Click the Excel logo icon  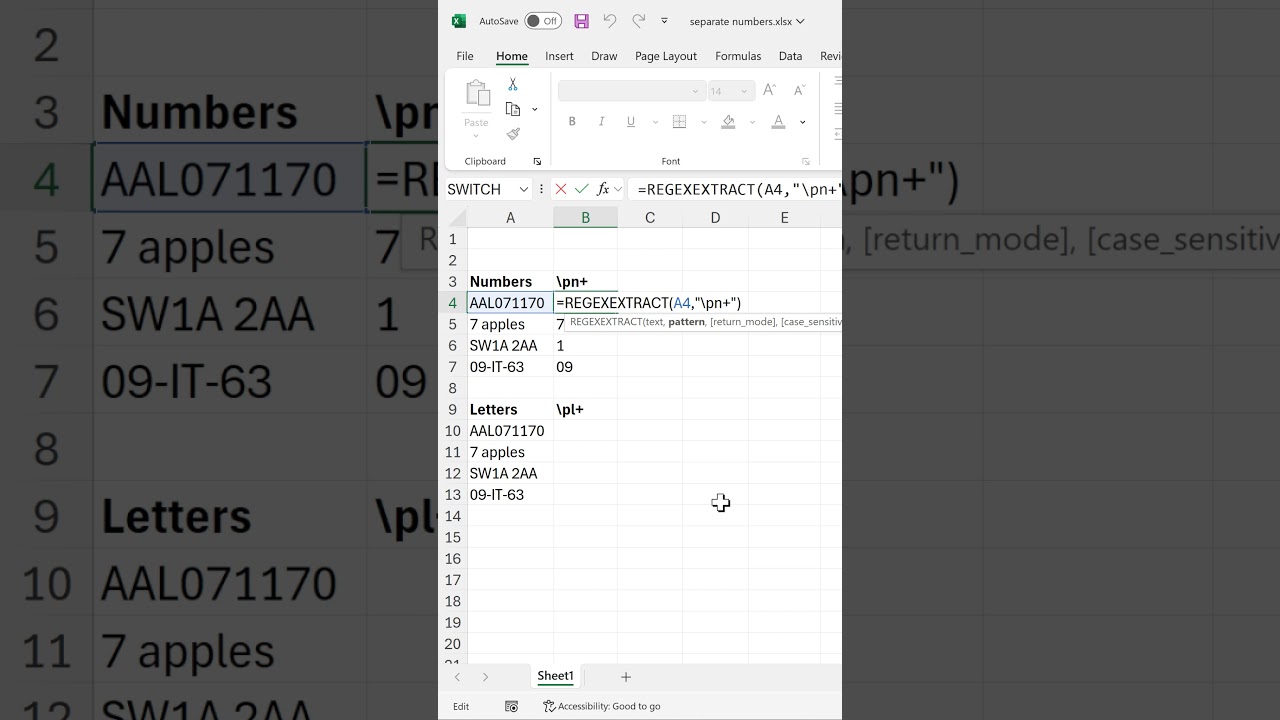(459, 21)
